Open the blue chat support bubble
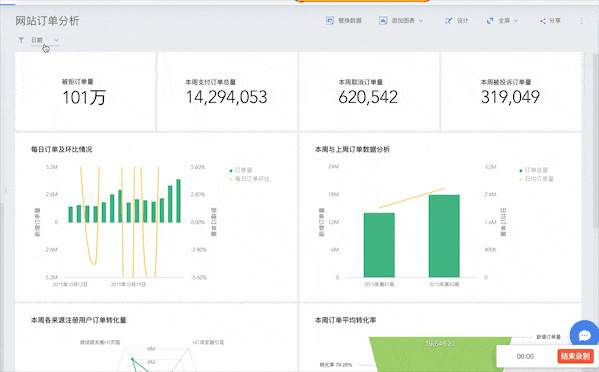 tap(584, 335)
